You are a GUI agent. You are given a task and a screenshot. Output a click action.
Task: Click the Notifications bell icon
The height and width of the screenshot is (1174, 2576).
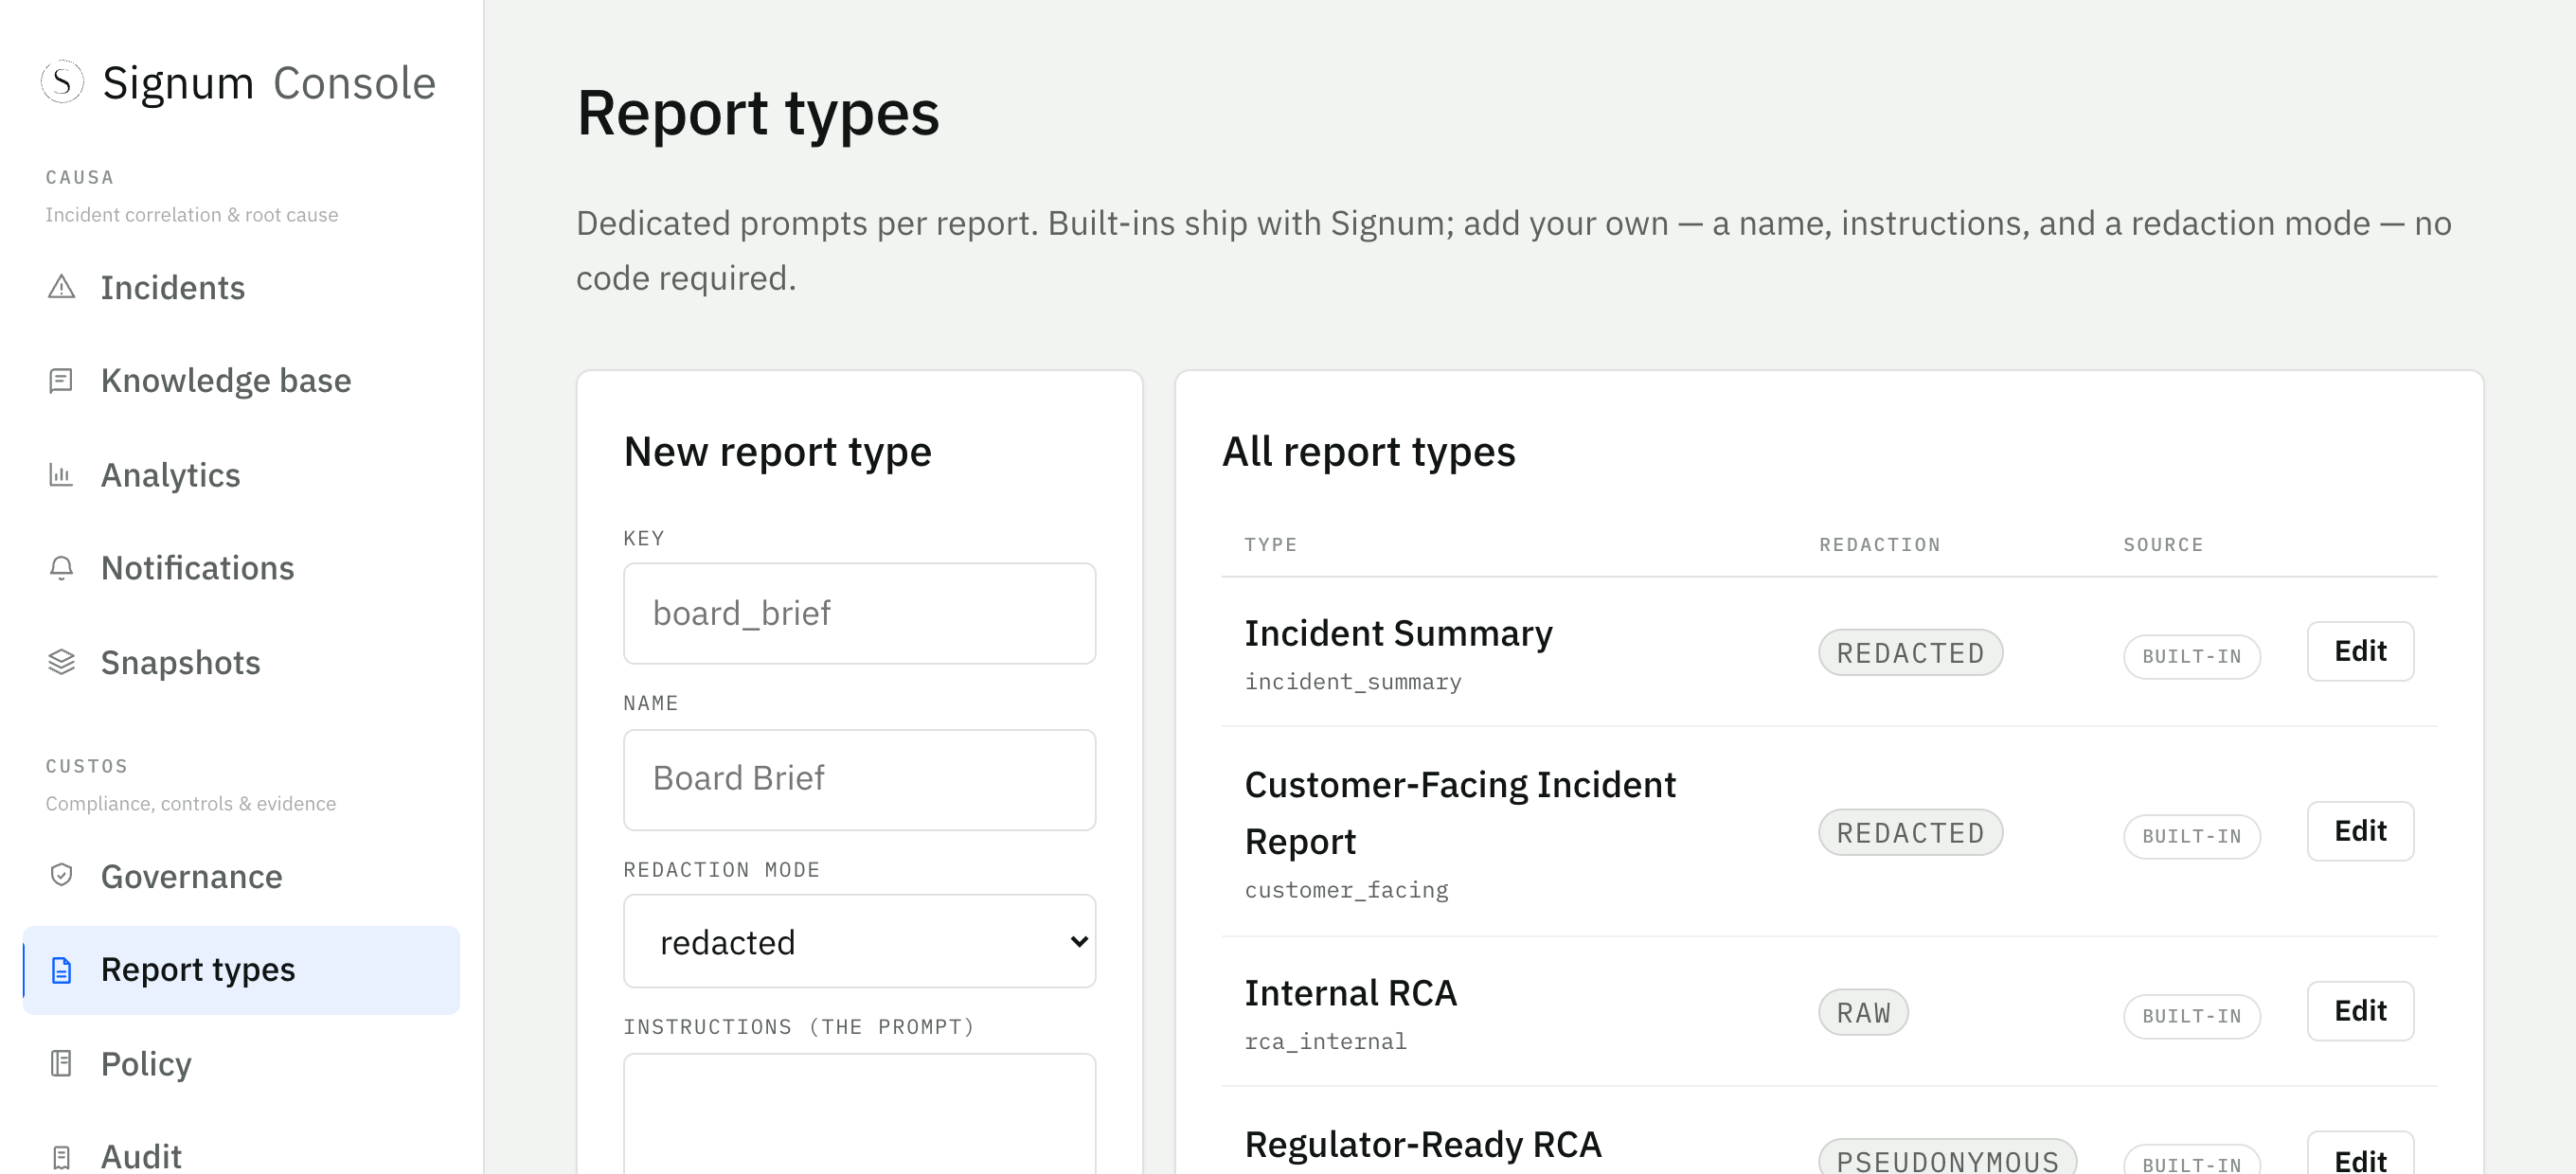(61, 567)
